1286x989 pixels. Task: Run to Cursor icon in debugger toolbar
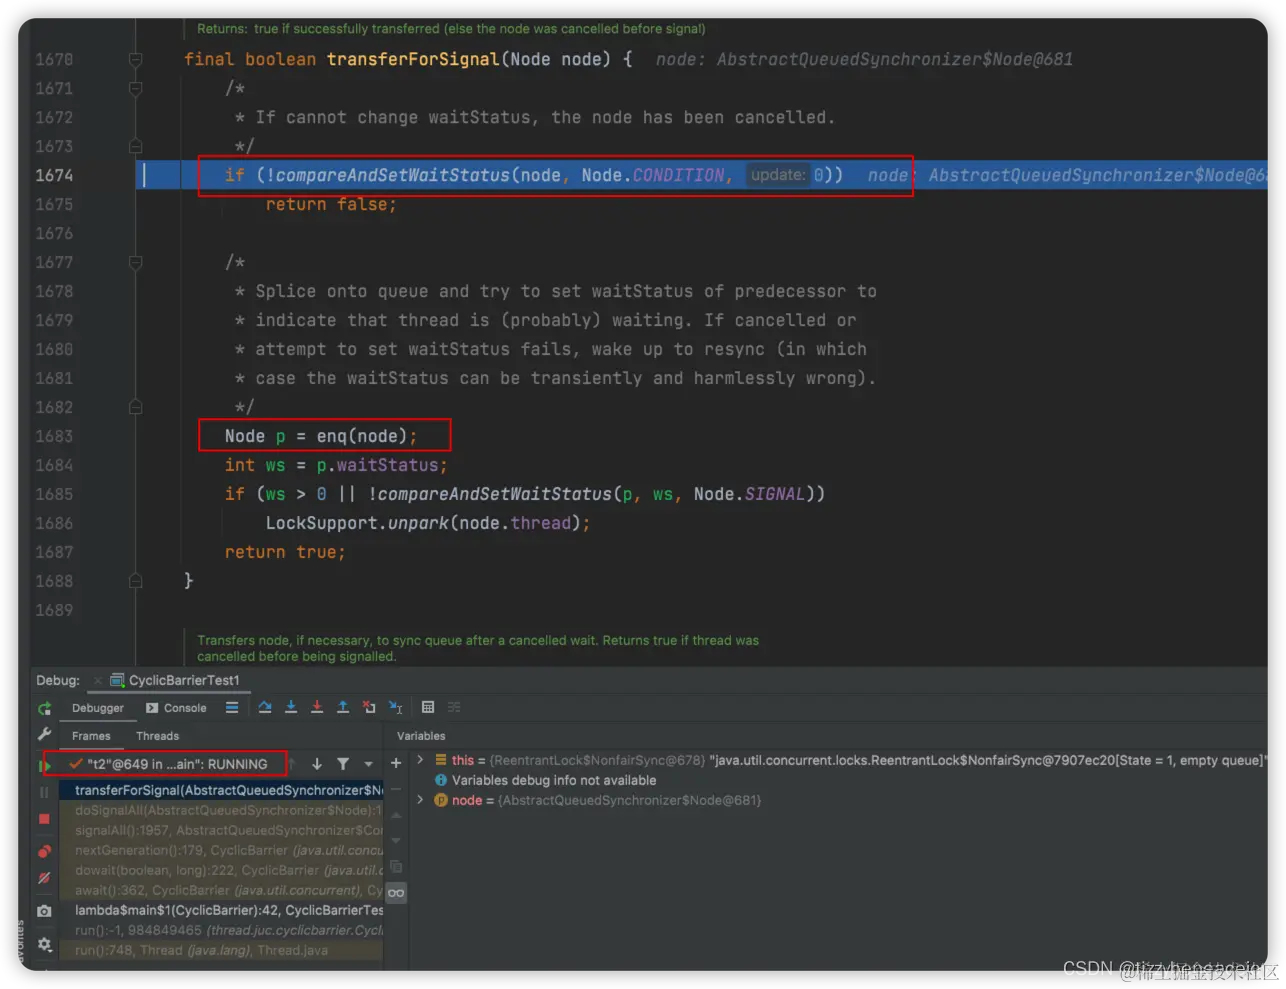396,707
